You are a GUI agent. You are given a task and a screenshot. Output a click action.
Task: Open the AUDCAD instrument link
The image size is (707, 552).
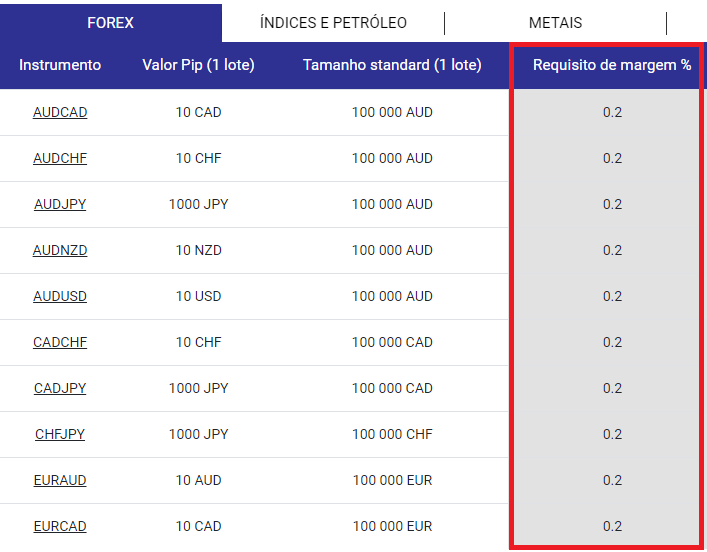pos(60,112)
